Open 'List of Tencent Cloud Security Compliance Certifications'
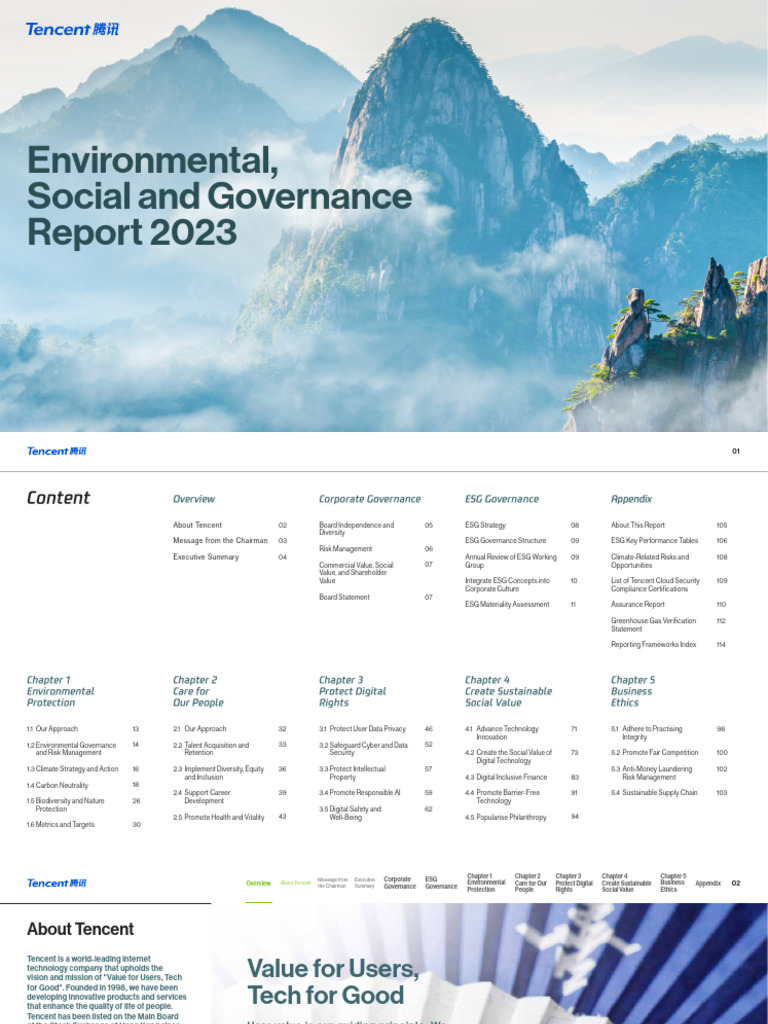The width and height of the screenshot is (768, 1024). click(x=655, y=584)
